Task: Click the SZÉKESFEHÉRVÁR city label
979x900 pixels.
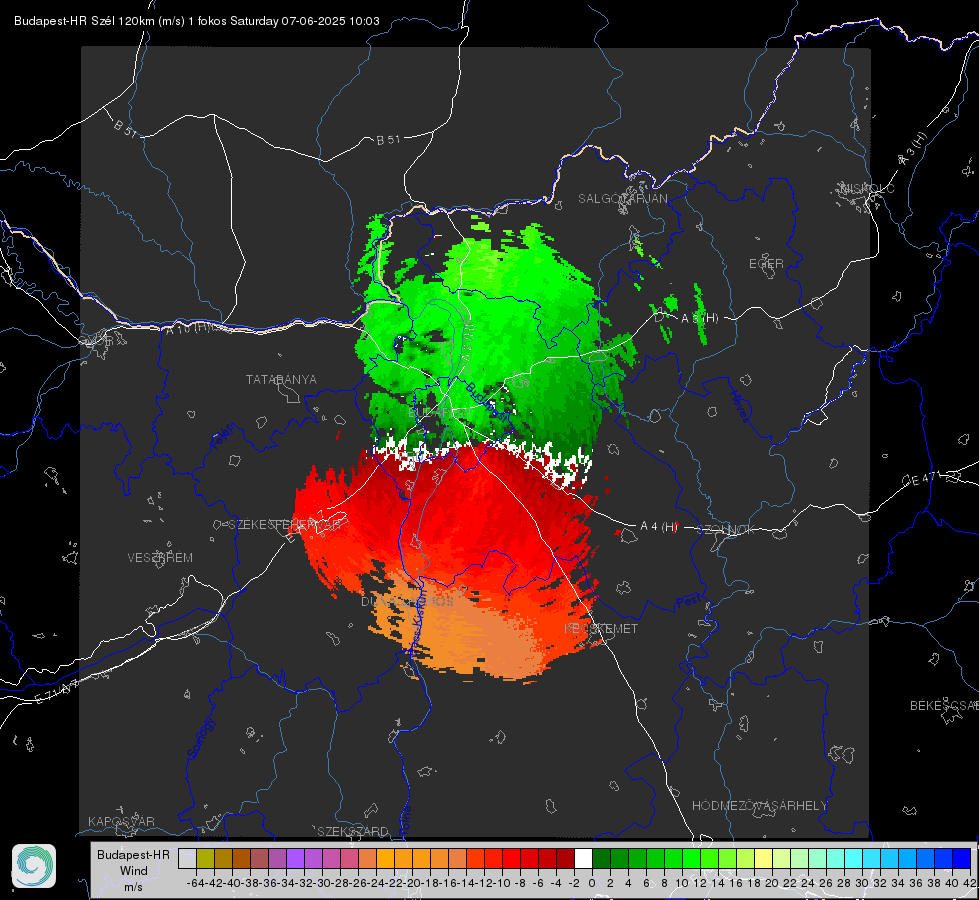Action: pyautogui.click(x=287, y=524)
